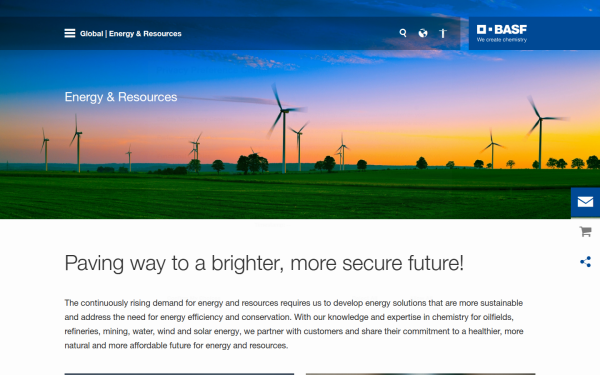Open the email contact side button
The height and width of the screenshot is (375, 600).
click(x=585, y=202)
